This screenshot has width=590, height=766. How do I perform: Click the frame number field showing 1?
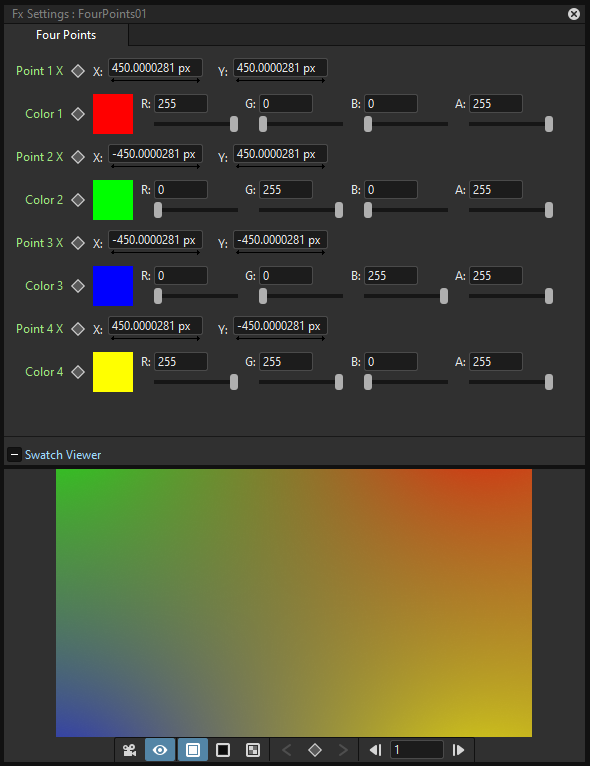pyautogui.click(x=417, y=750)
